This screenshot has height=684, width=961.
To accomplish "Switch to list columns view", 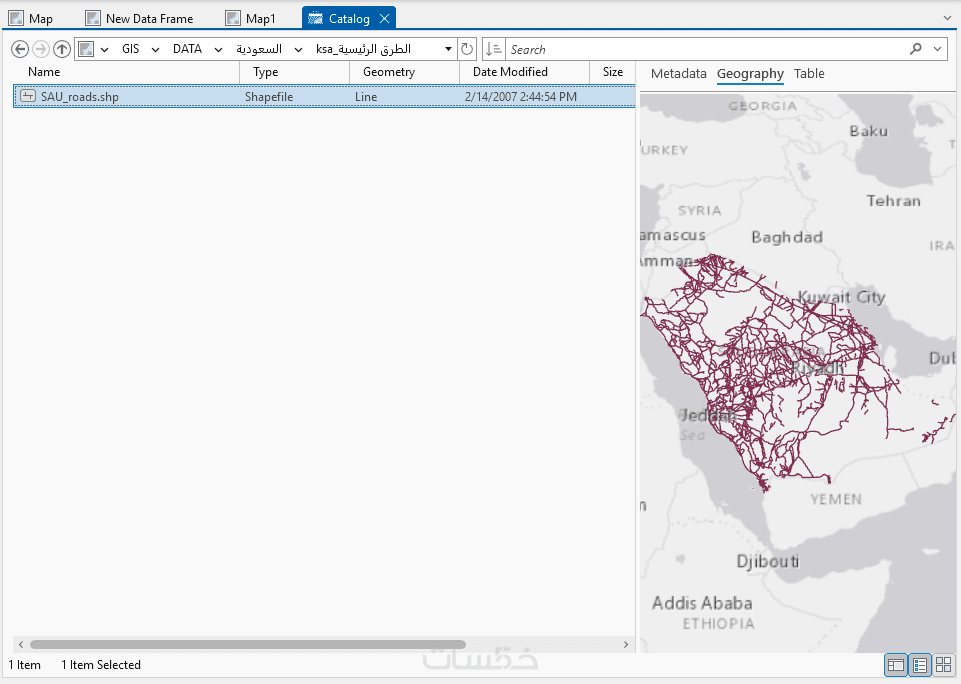I will click(x=920, y=665).
